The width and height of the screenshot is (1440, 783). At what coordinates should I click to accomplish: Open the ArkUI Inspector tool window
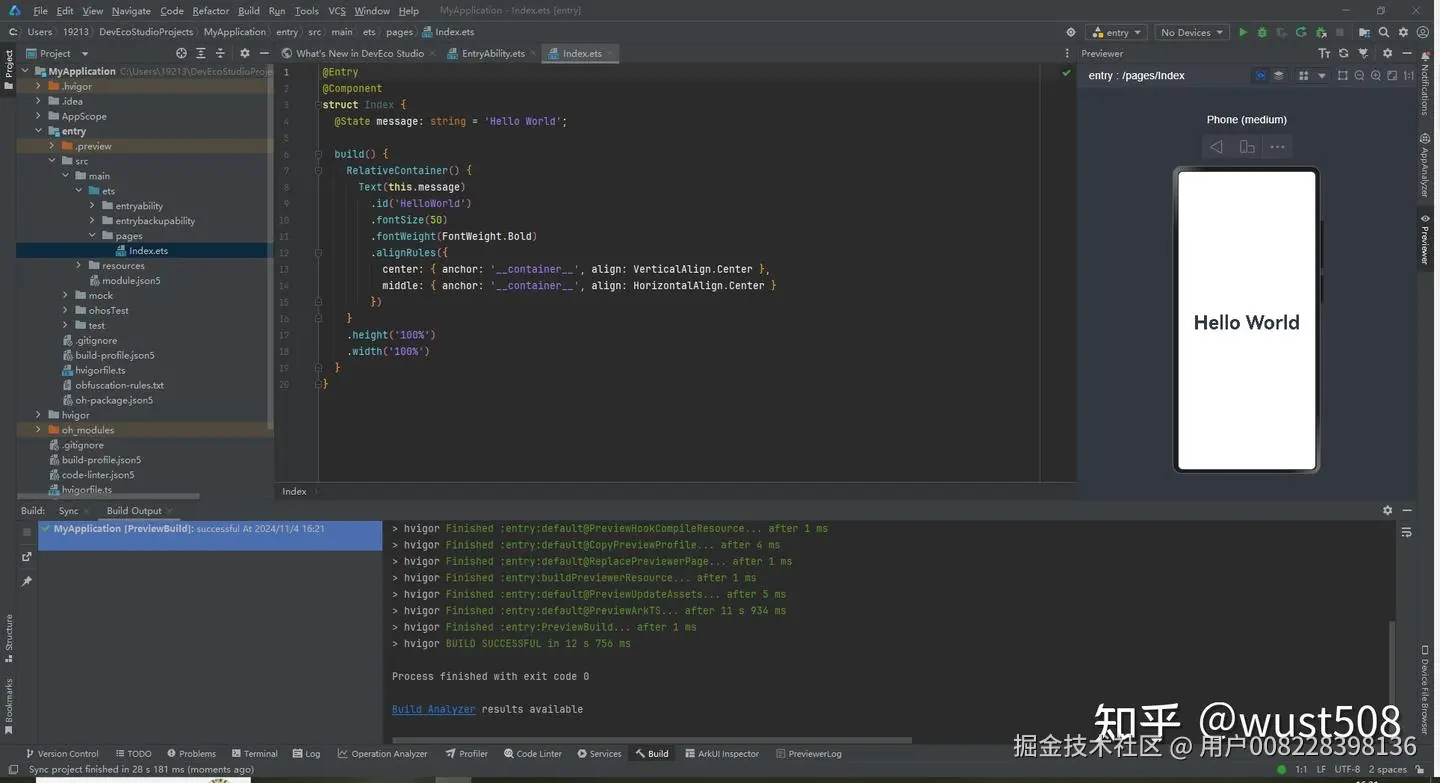pos(721,753)
